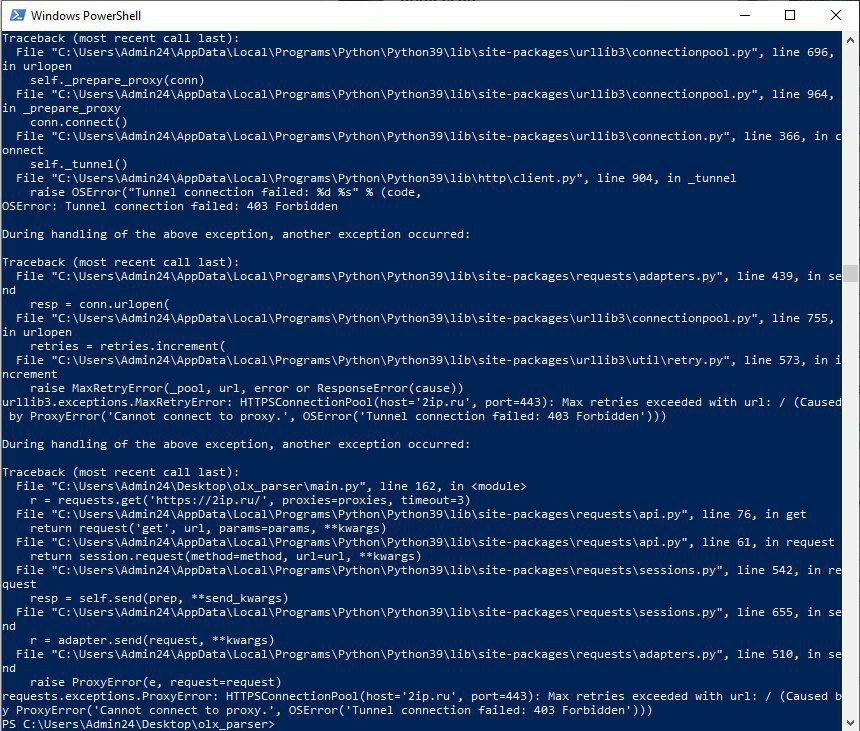Click the line with 'olx_parser\main.py", line 162'

pyautogui.click(x=271, y=486)
